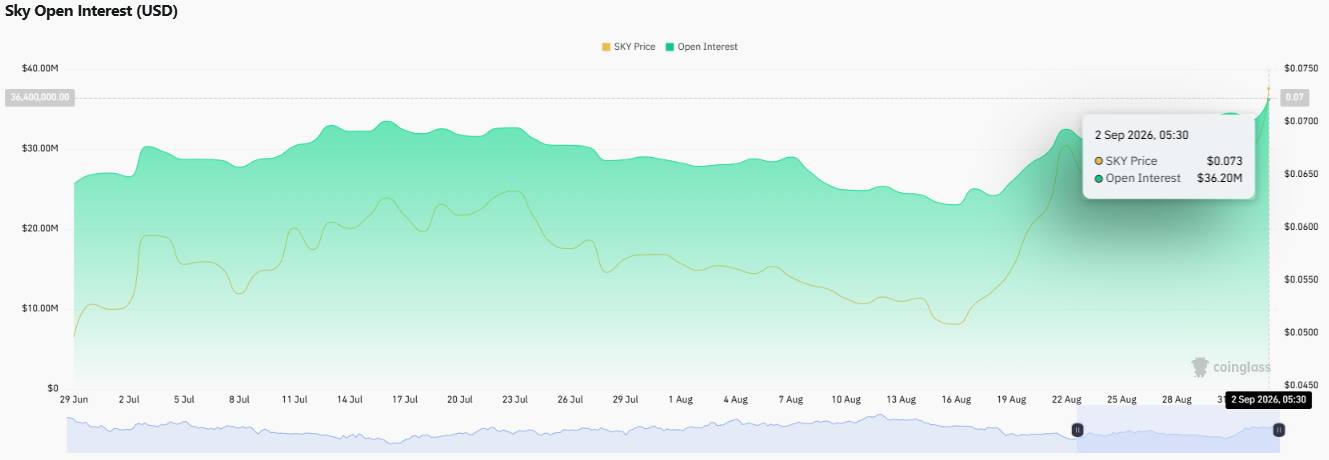Click the tooltip SKY Price $0.073 row
Image resolution: width=1329 pixels, height=460 pixels.
click(x=1168, y=161)
